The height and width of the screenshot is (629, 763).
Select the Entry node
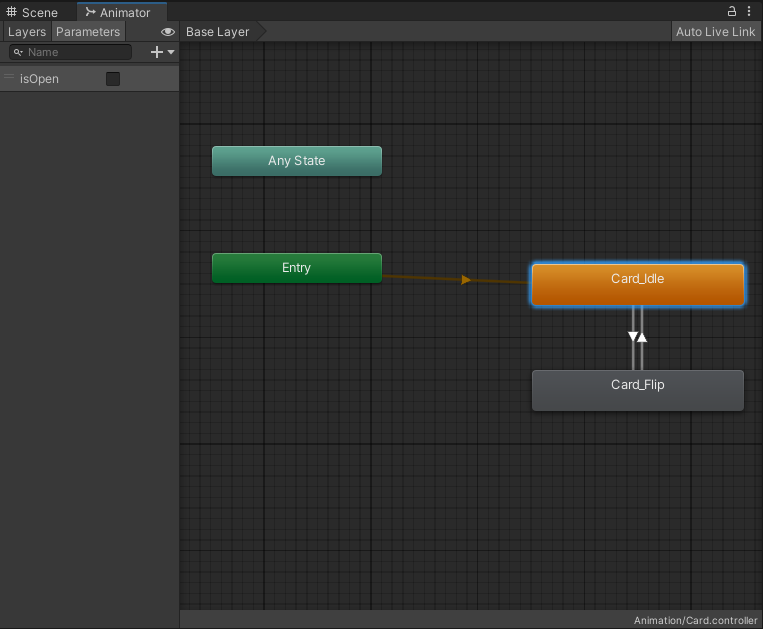pos(297,268)
